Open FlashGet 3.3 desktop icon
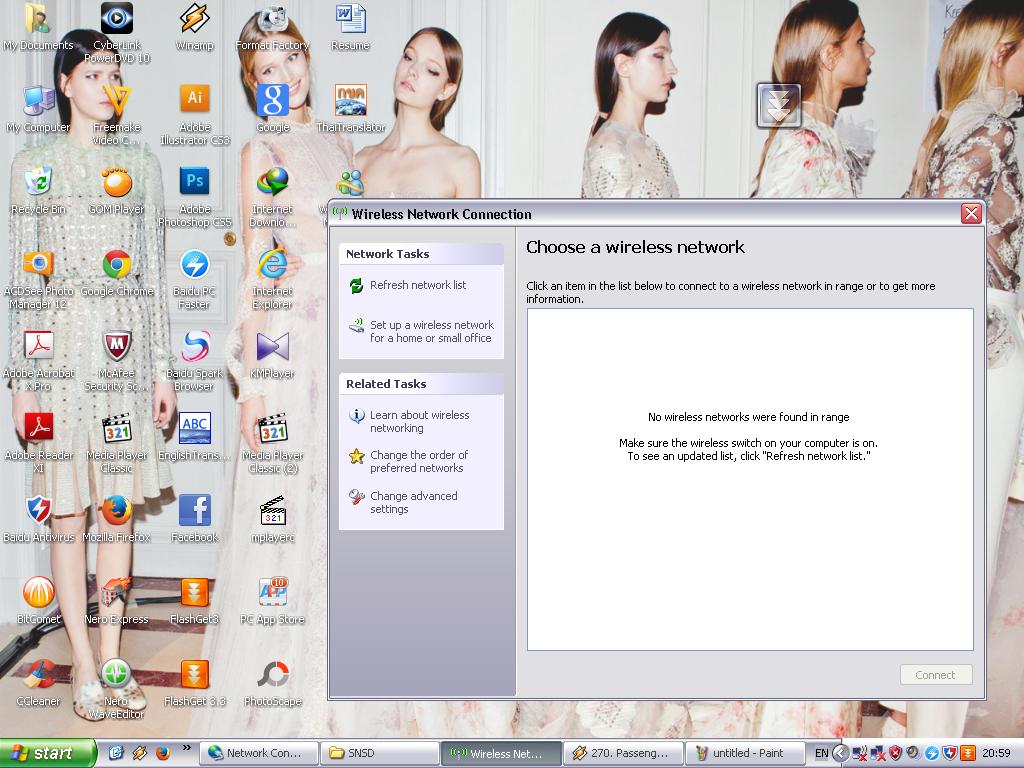1024x768 pixels. pos(195,683)
